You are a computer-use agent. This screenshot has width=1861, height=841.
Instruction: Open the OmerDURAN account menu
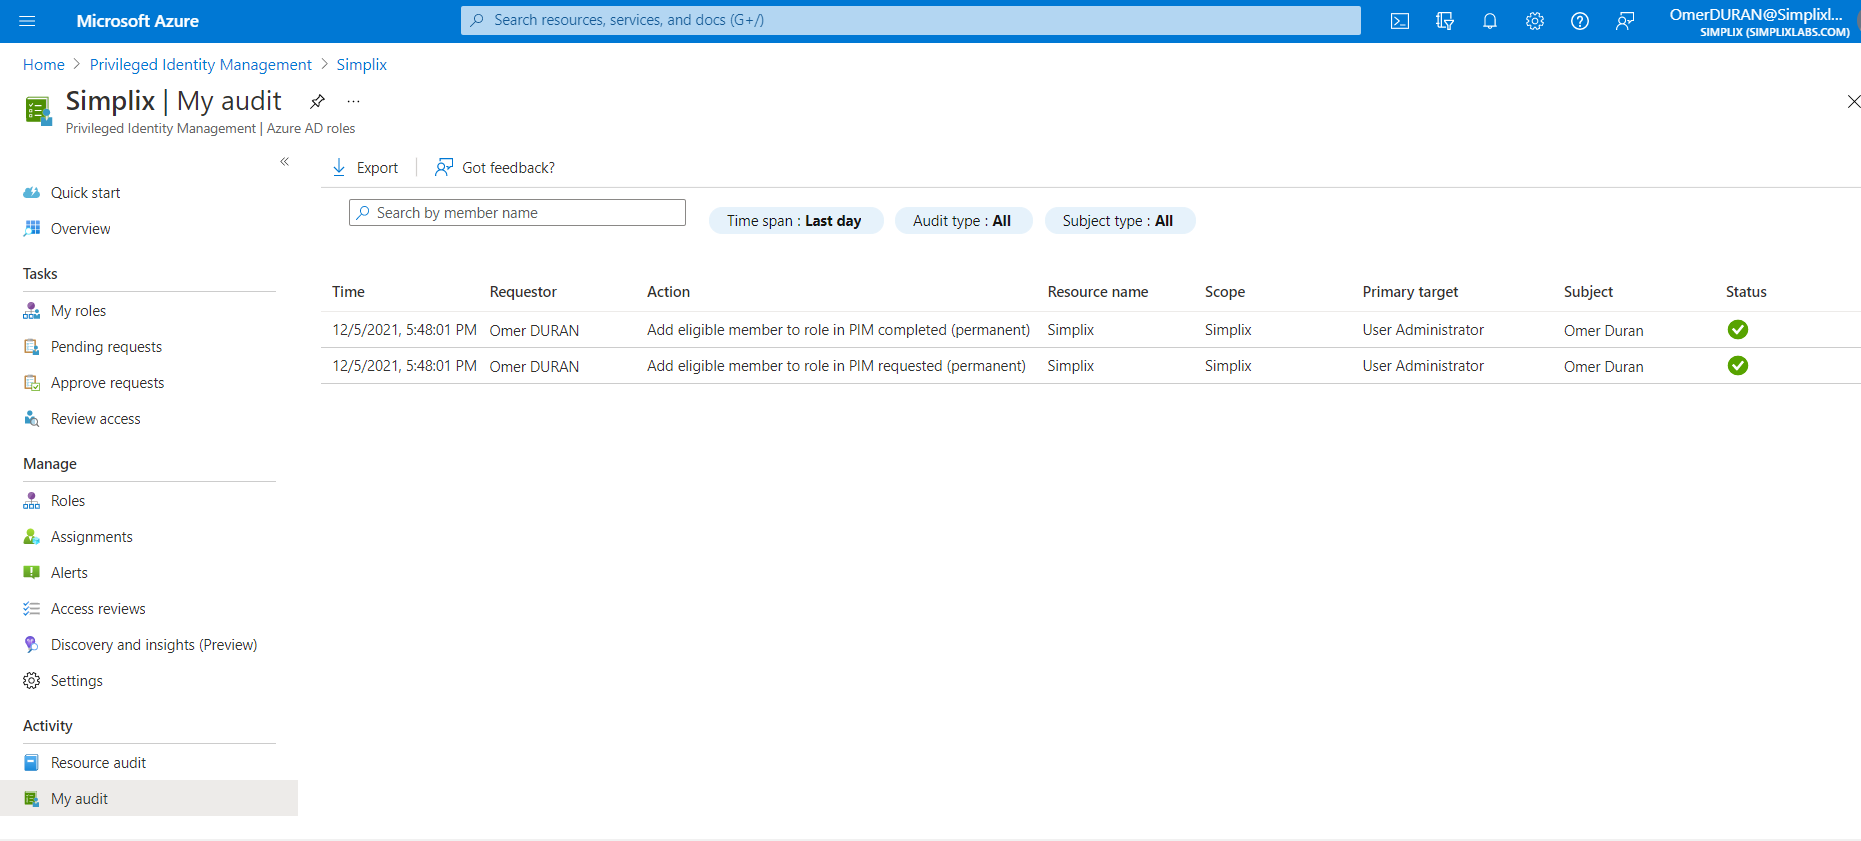[x=1759, y=22]
